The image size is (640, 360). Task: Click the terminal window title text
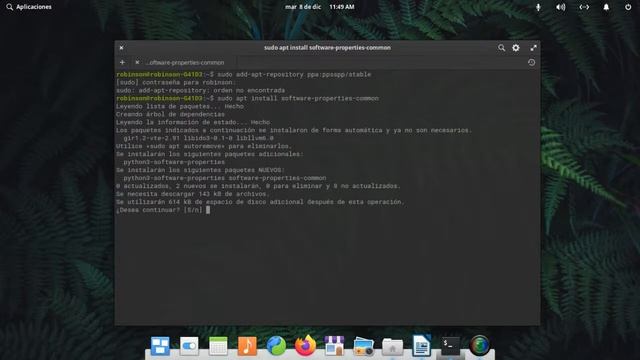point(327,48)
